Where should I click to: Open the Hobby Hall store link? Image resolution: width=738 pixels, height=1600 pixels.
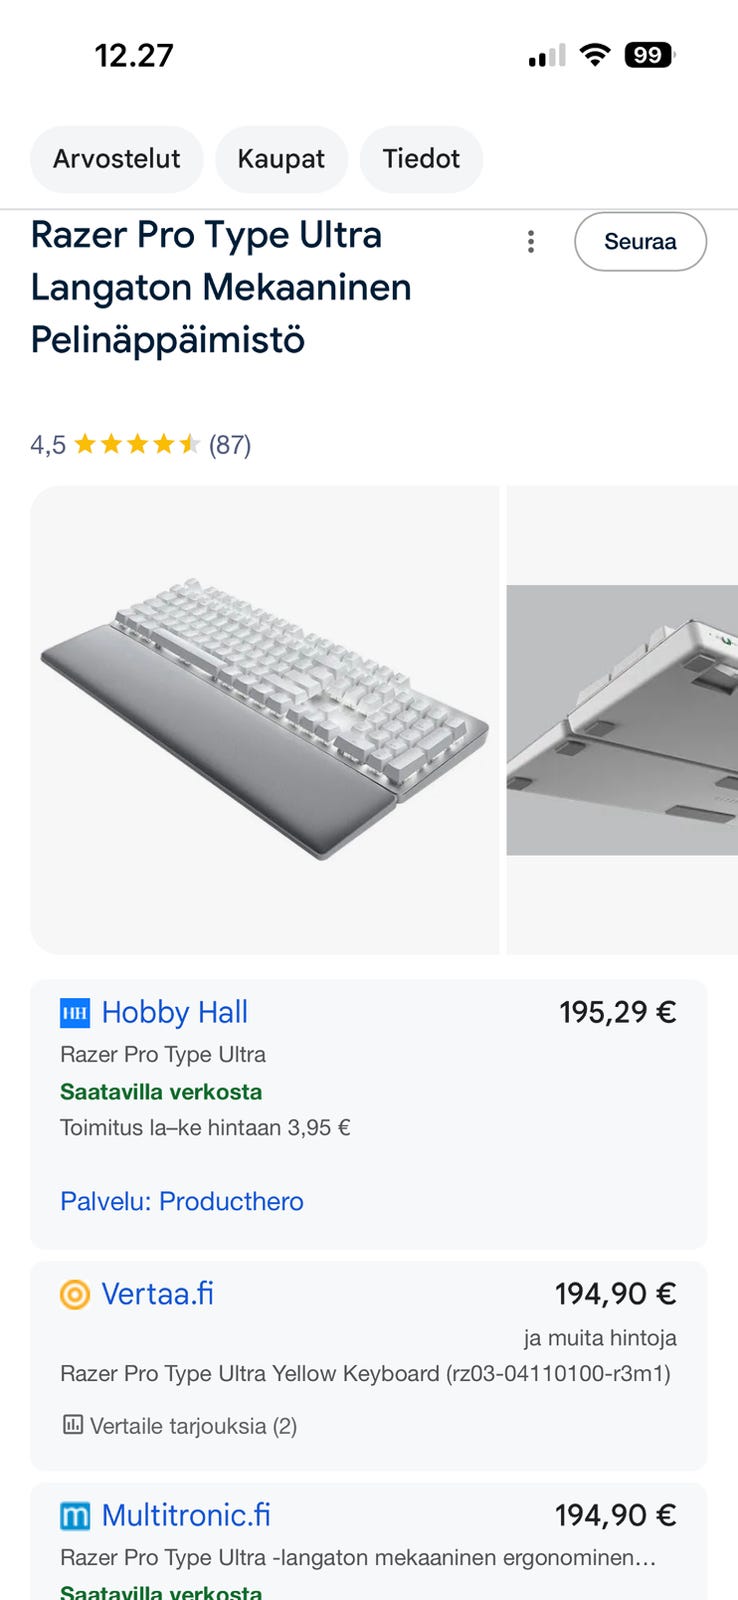pyautogui.click(x=174, y=1013)
